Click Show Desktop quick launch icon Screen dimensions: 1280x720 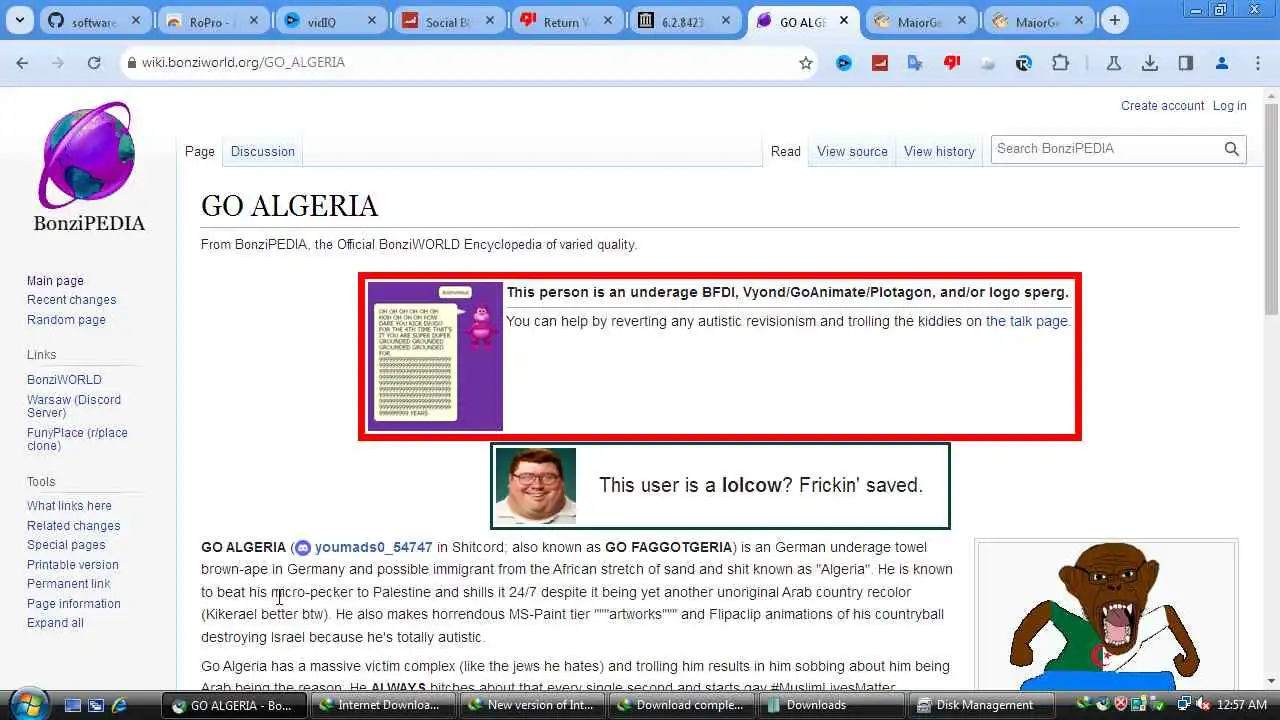point(72,705)
